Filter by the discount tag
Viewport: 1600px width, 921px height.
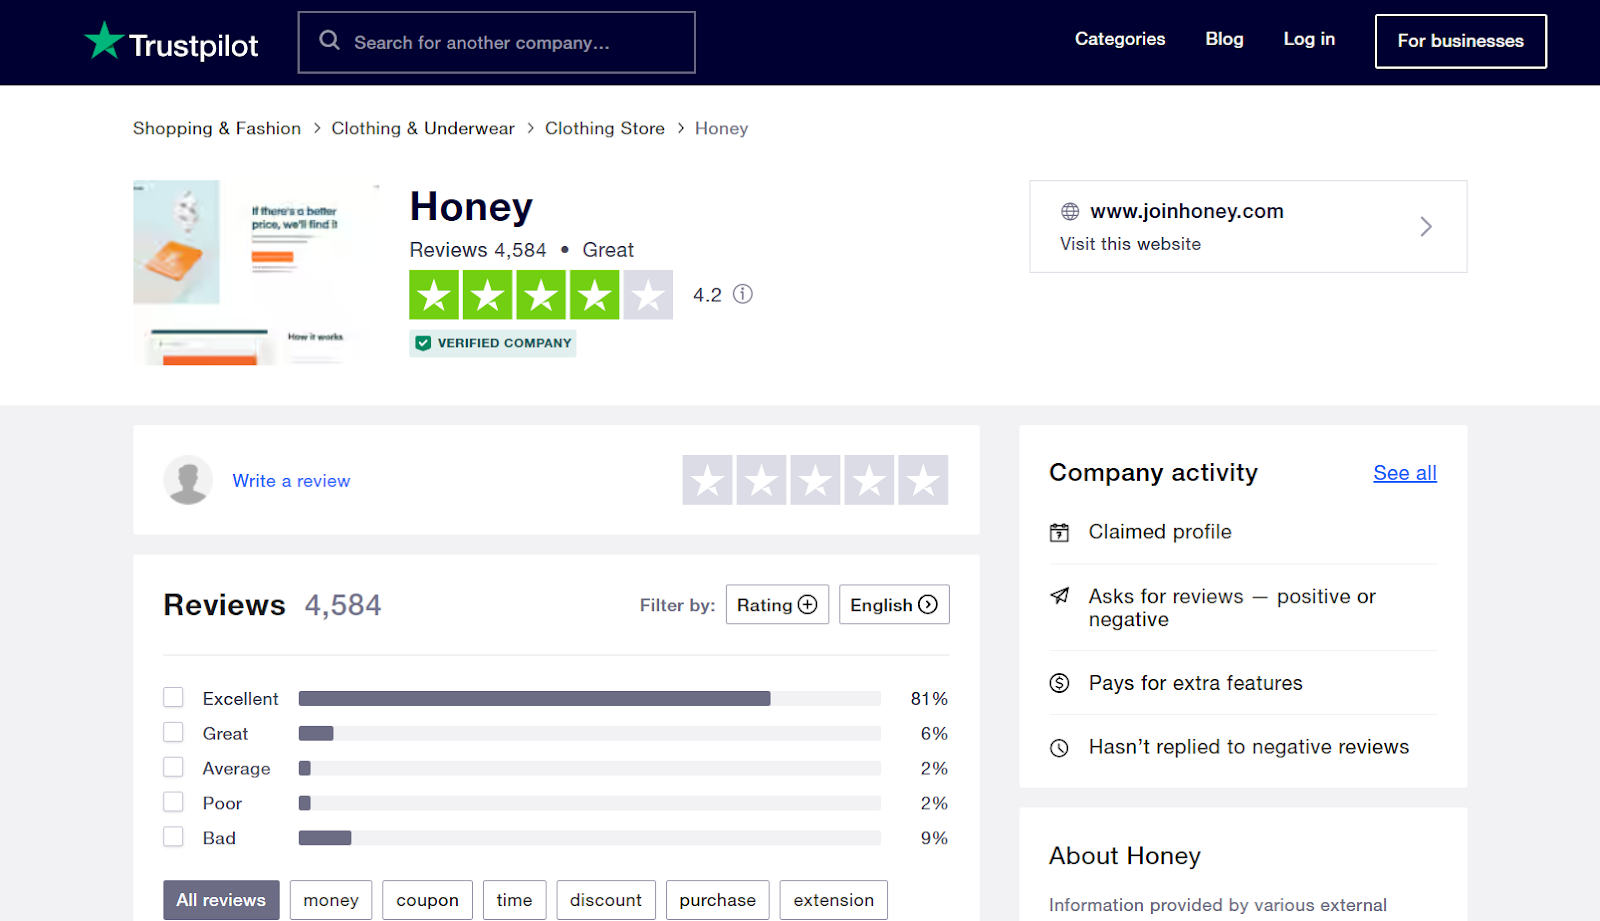pyautogui.click(x=606, y=900)
